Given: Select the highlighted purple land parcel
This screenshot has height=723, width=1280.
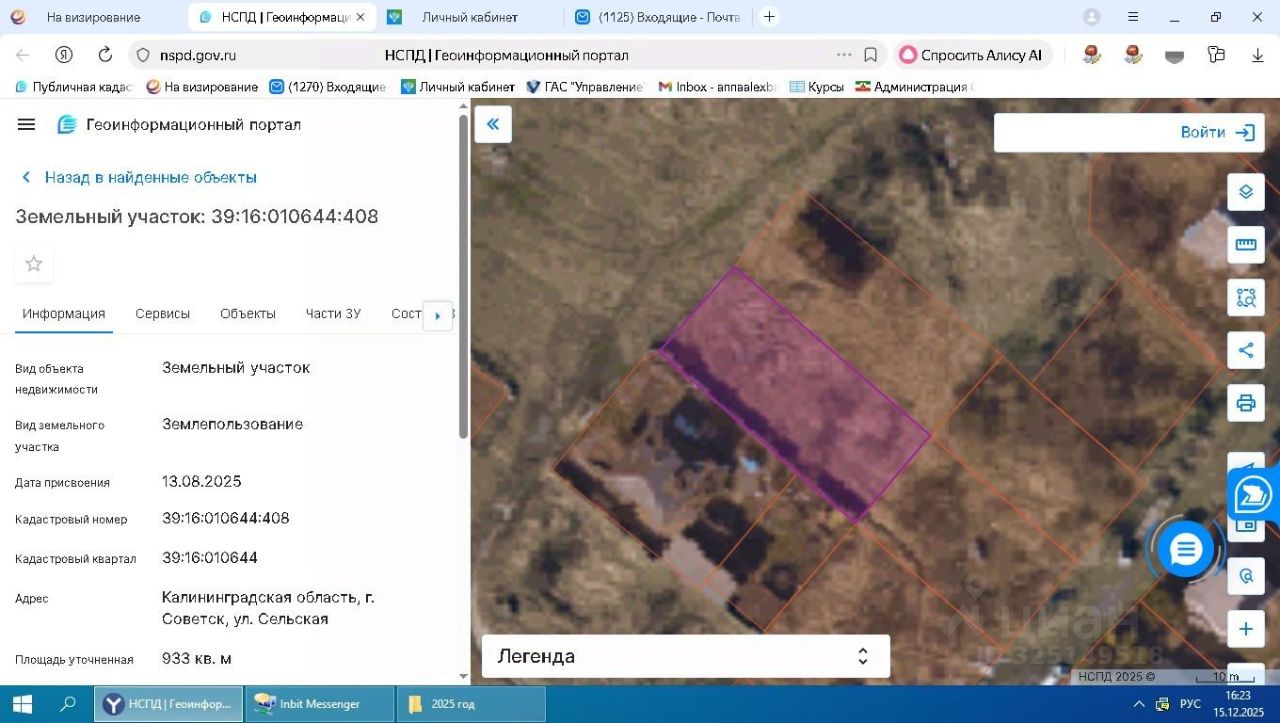Looking at the screenshot, I should 795,394.
